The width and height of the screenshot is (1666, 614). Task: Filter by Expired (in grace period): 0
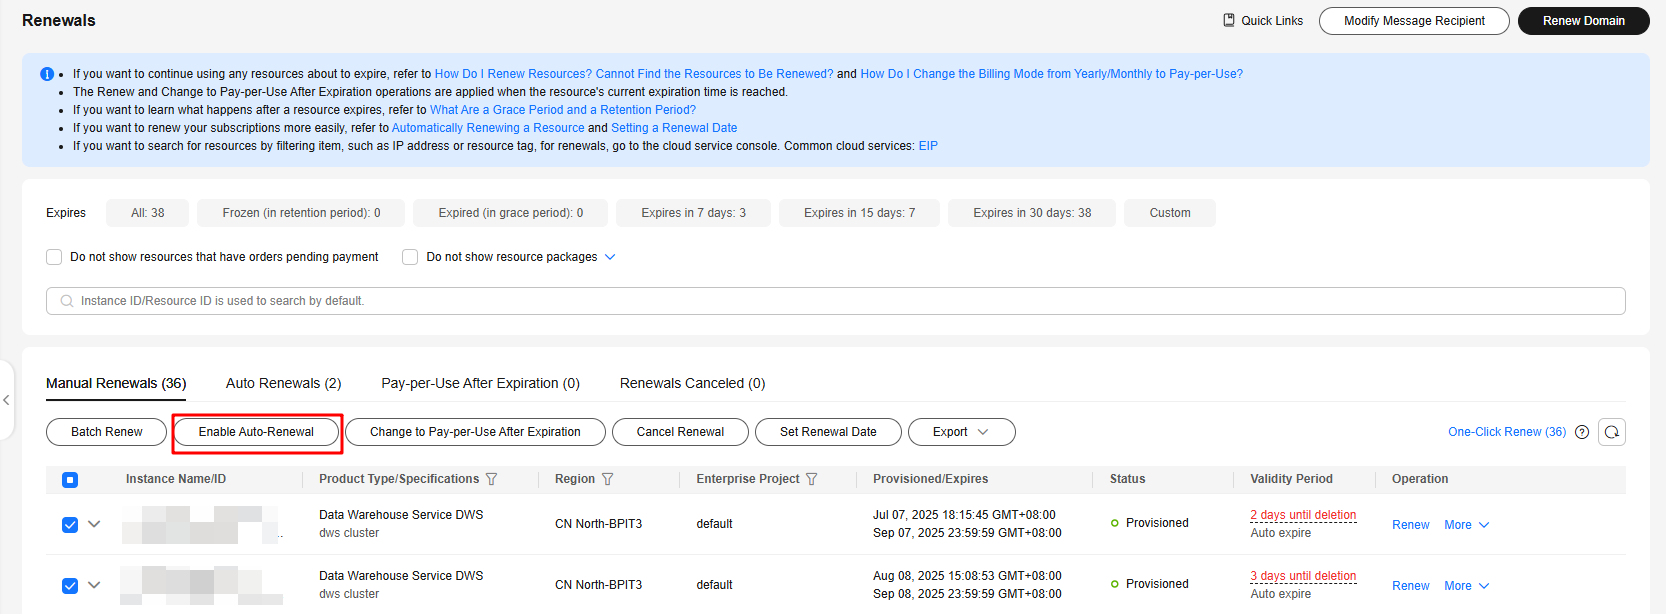point(510,213)
